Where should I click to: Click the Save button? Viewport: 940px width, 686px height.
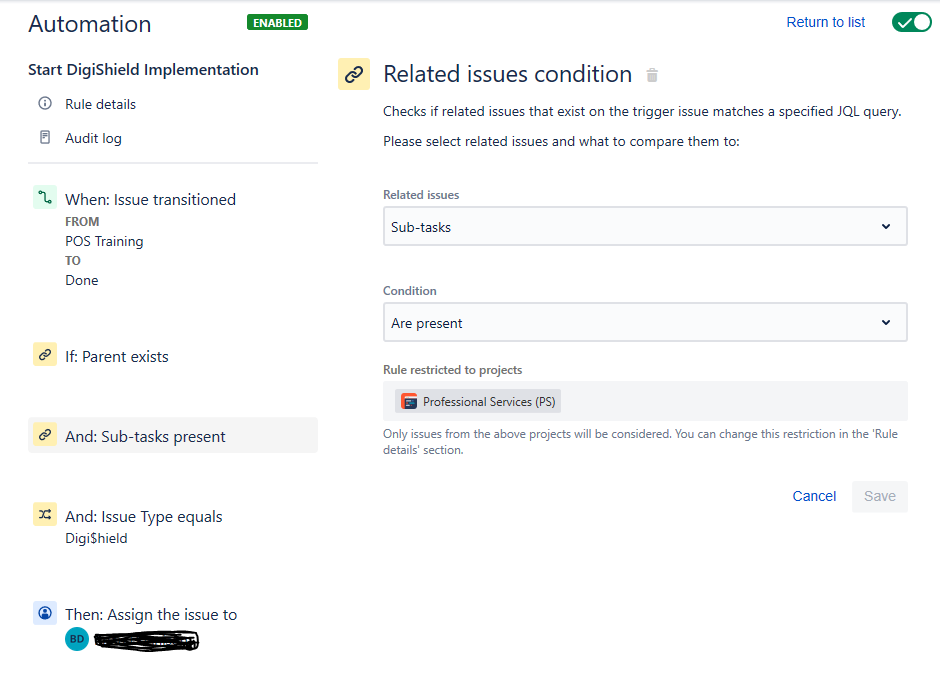879,497
